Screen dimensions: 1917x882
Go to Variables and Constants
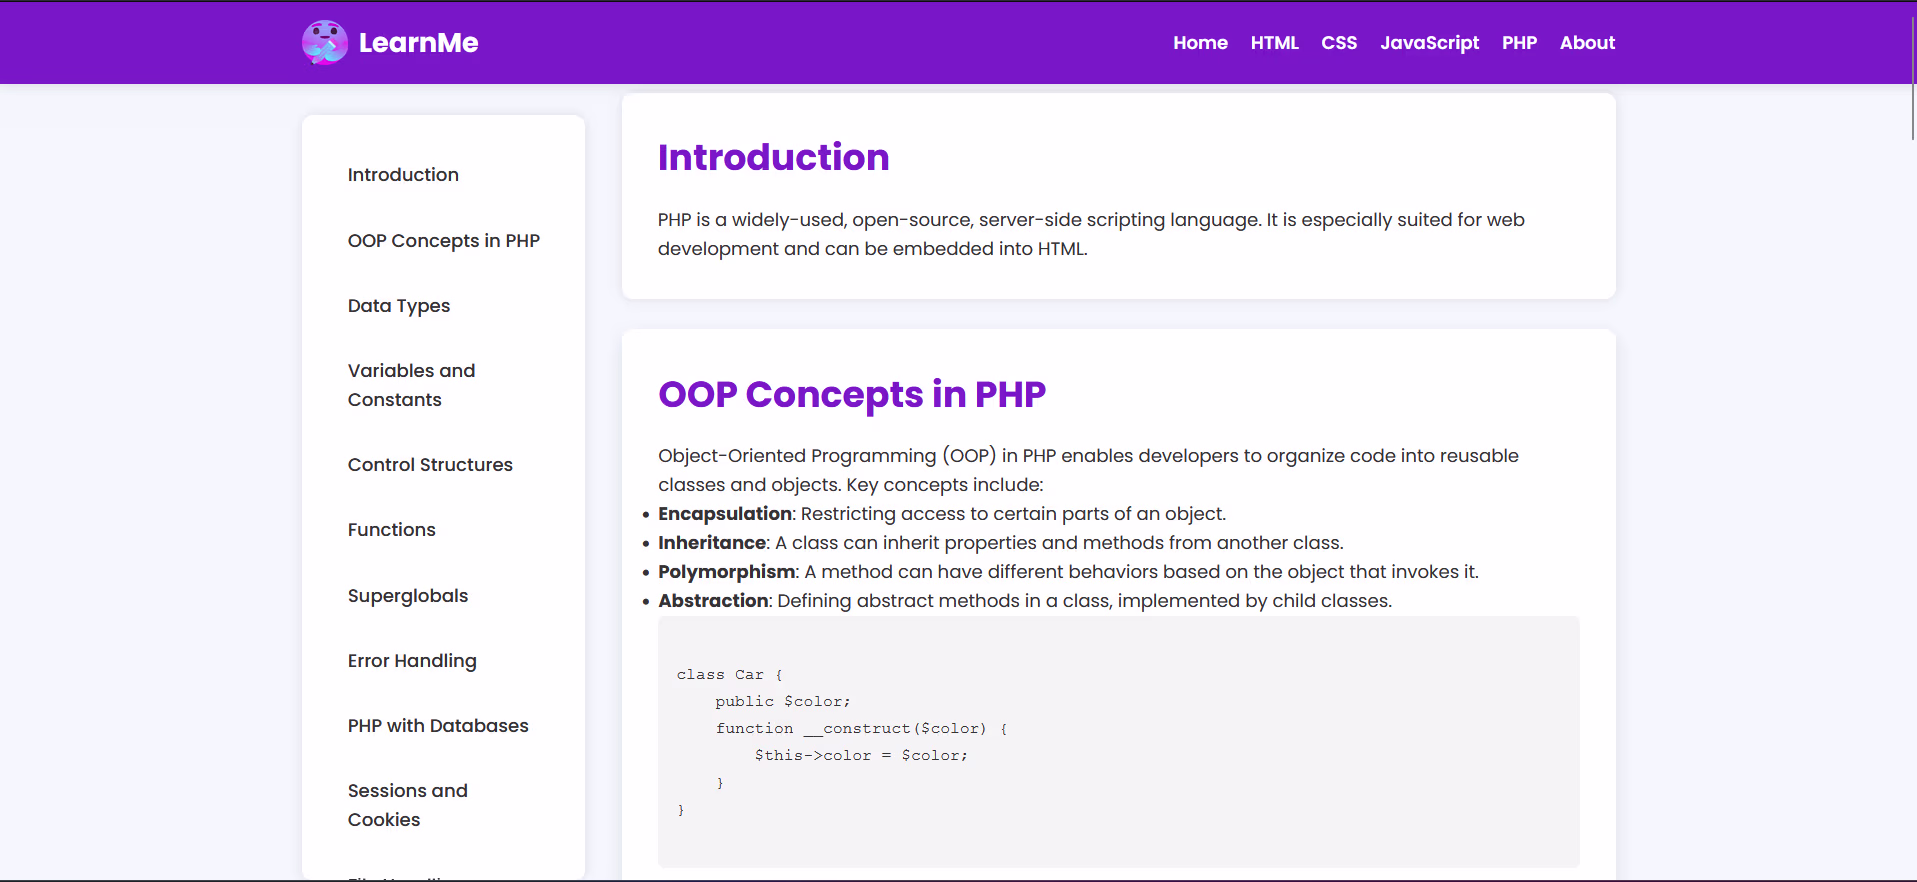pos(411,385)
